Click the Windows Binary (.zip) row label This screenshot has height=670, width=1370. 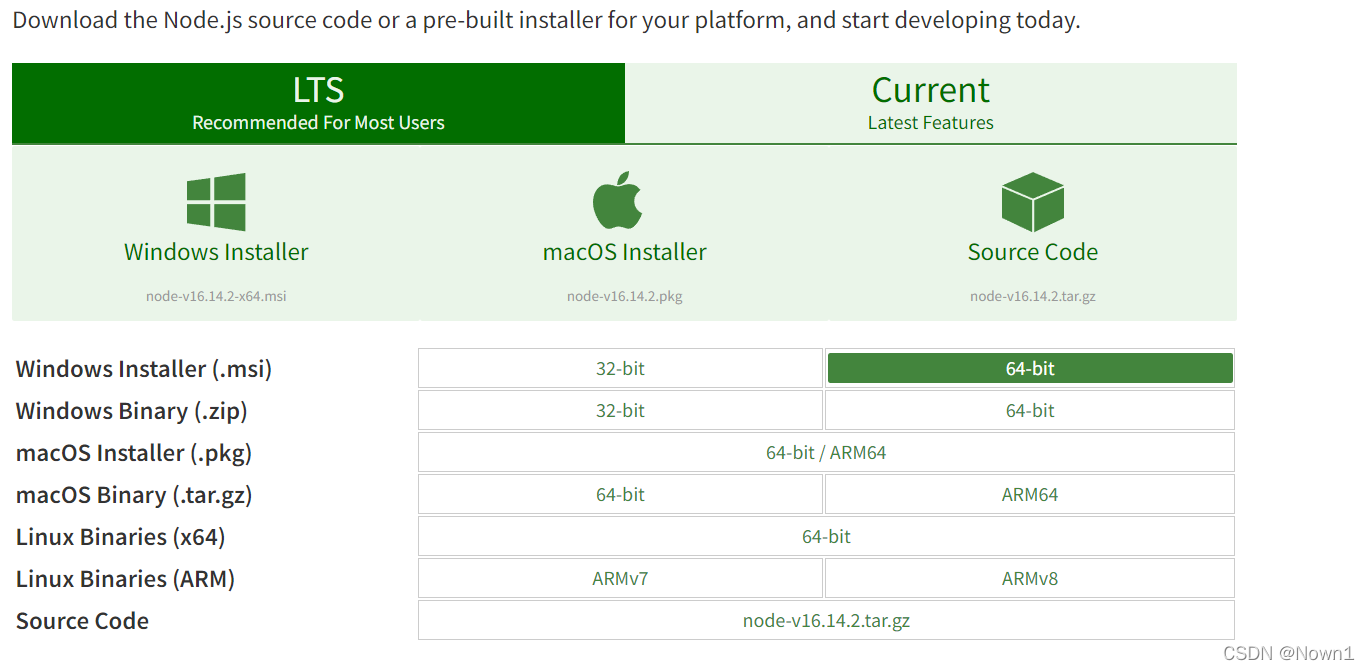pyautogui.click(x=132, y=411)
